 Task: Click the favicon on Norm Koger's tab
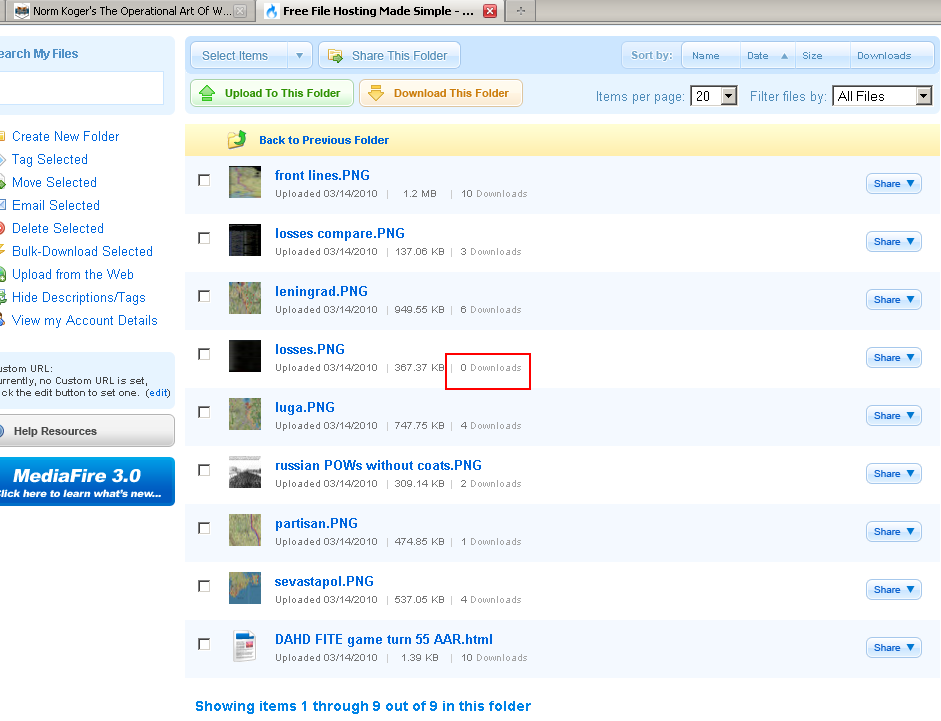click(x=22, y=11)
